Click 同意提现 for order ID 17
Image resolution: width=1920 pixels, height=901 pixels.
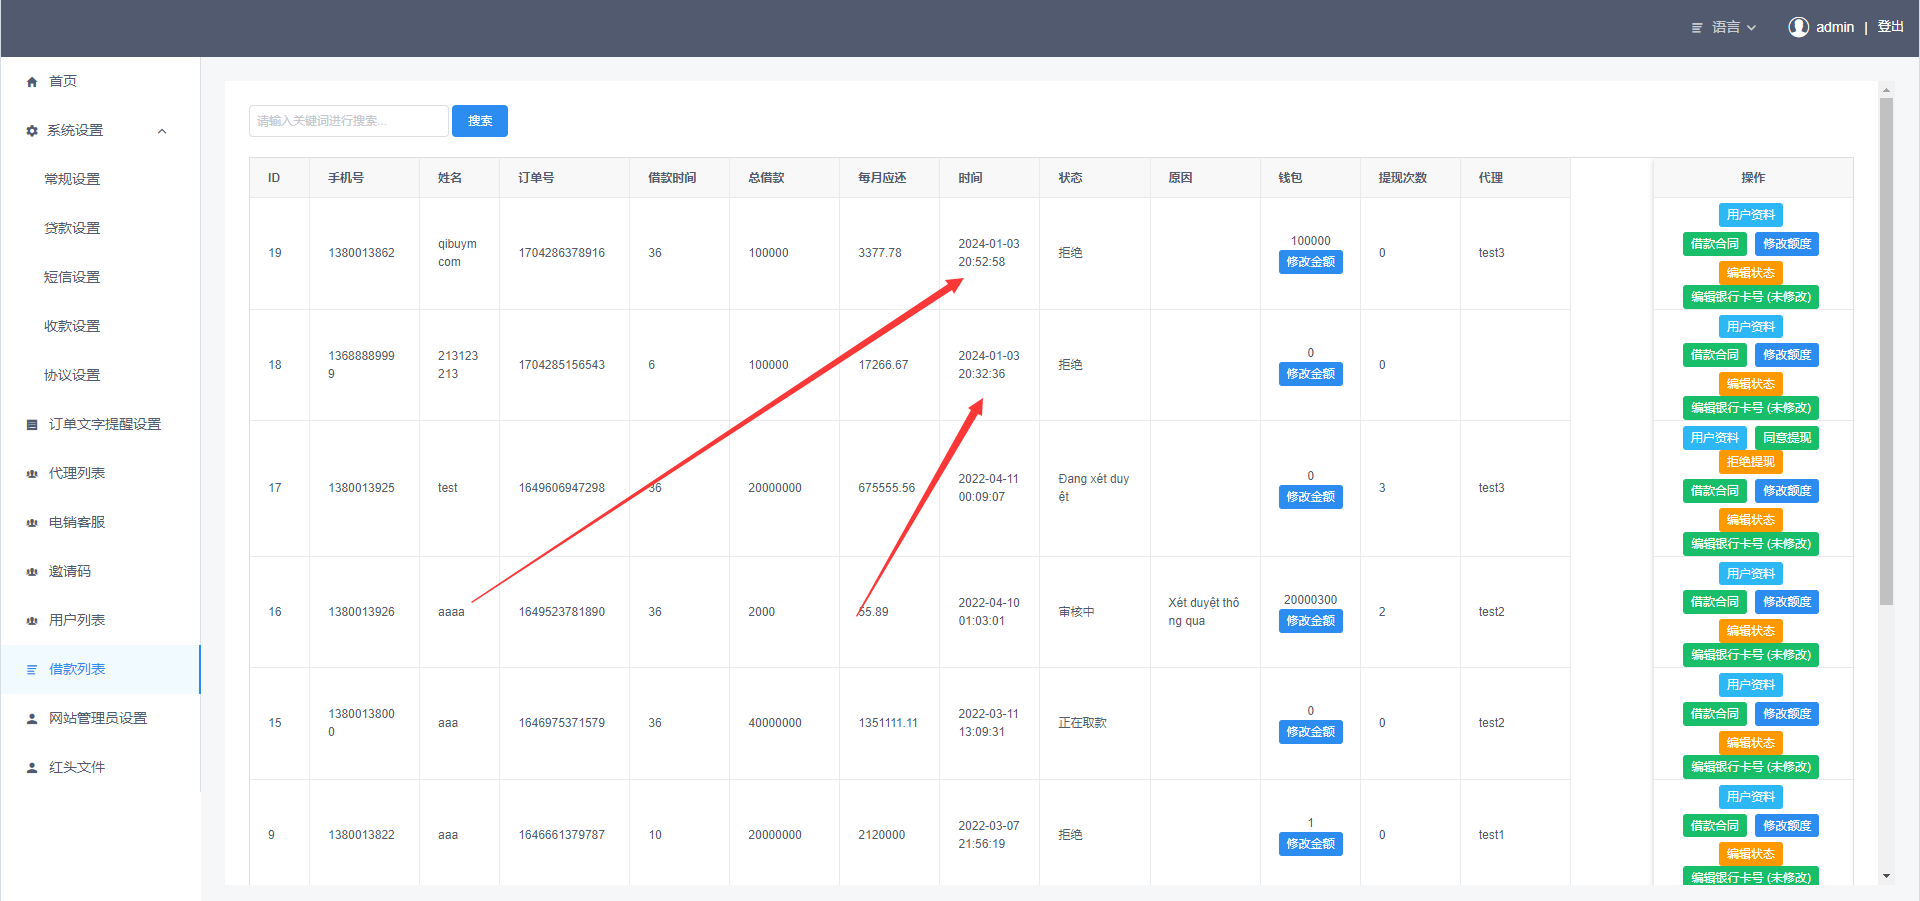click(1786, 438)
